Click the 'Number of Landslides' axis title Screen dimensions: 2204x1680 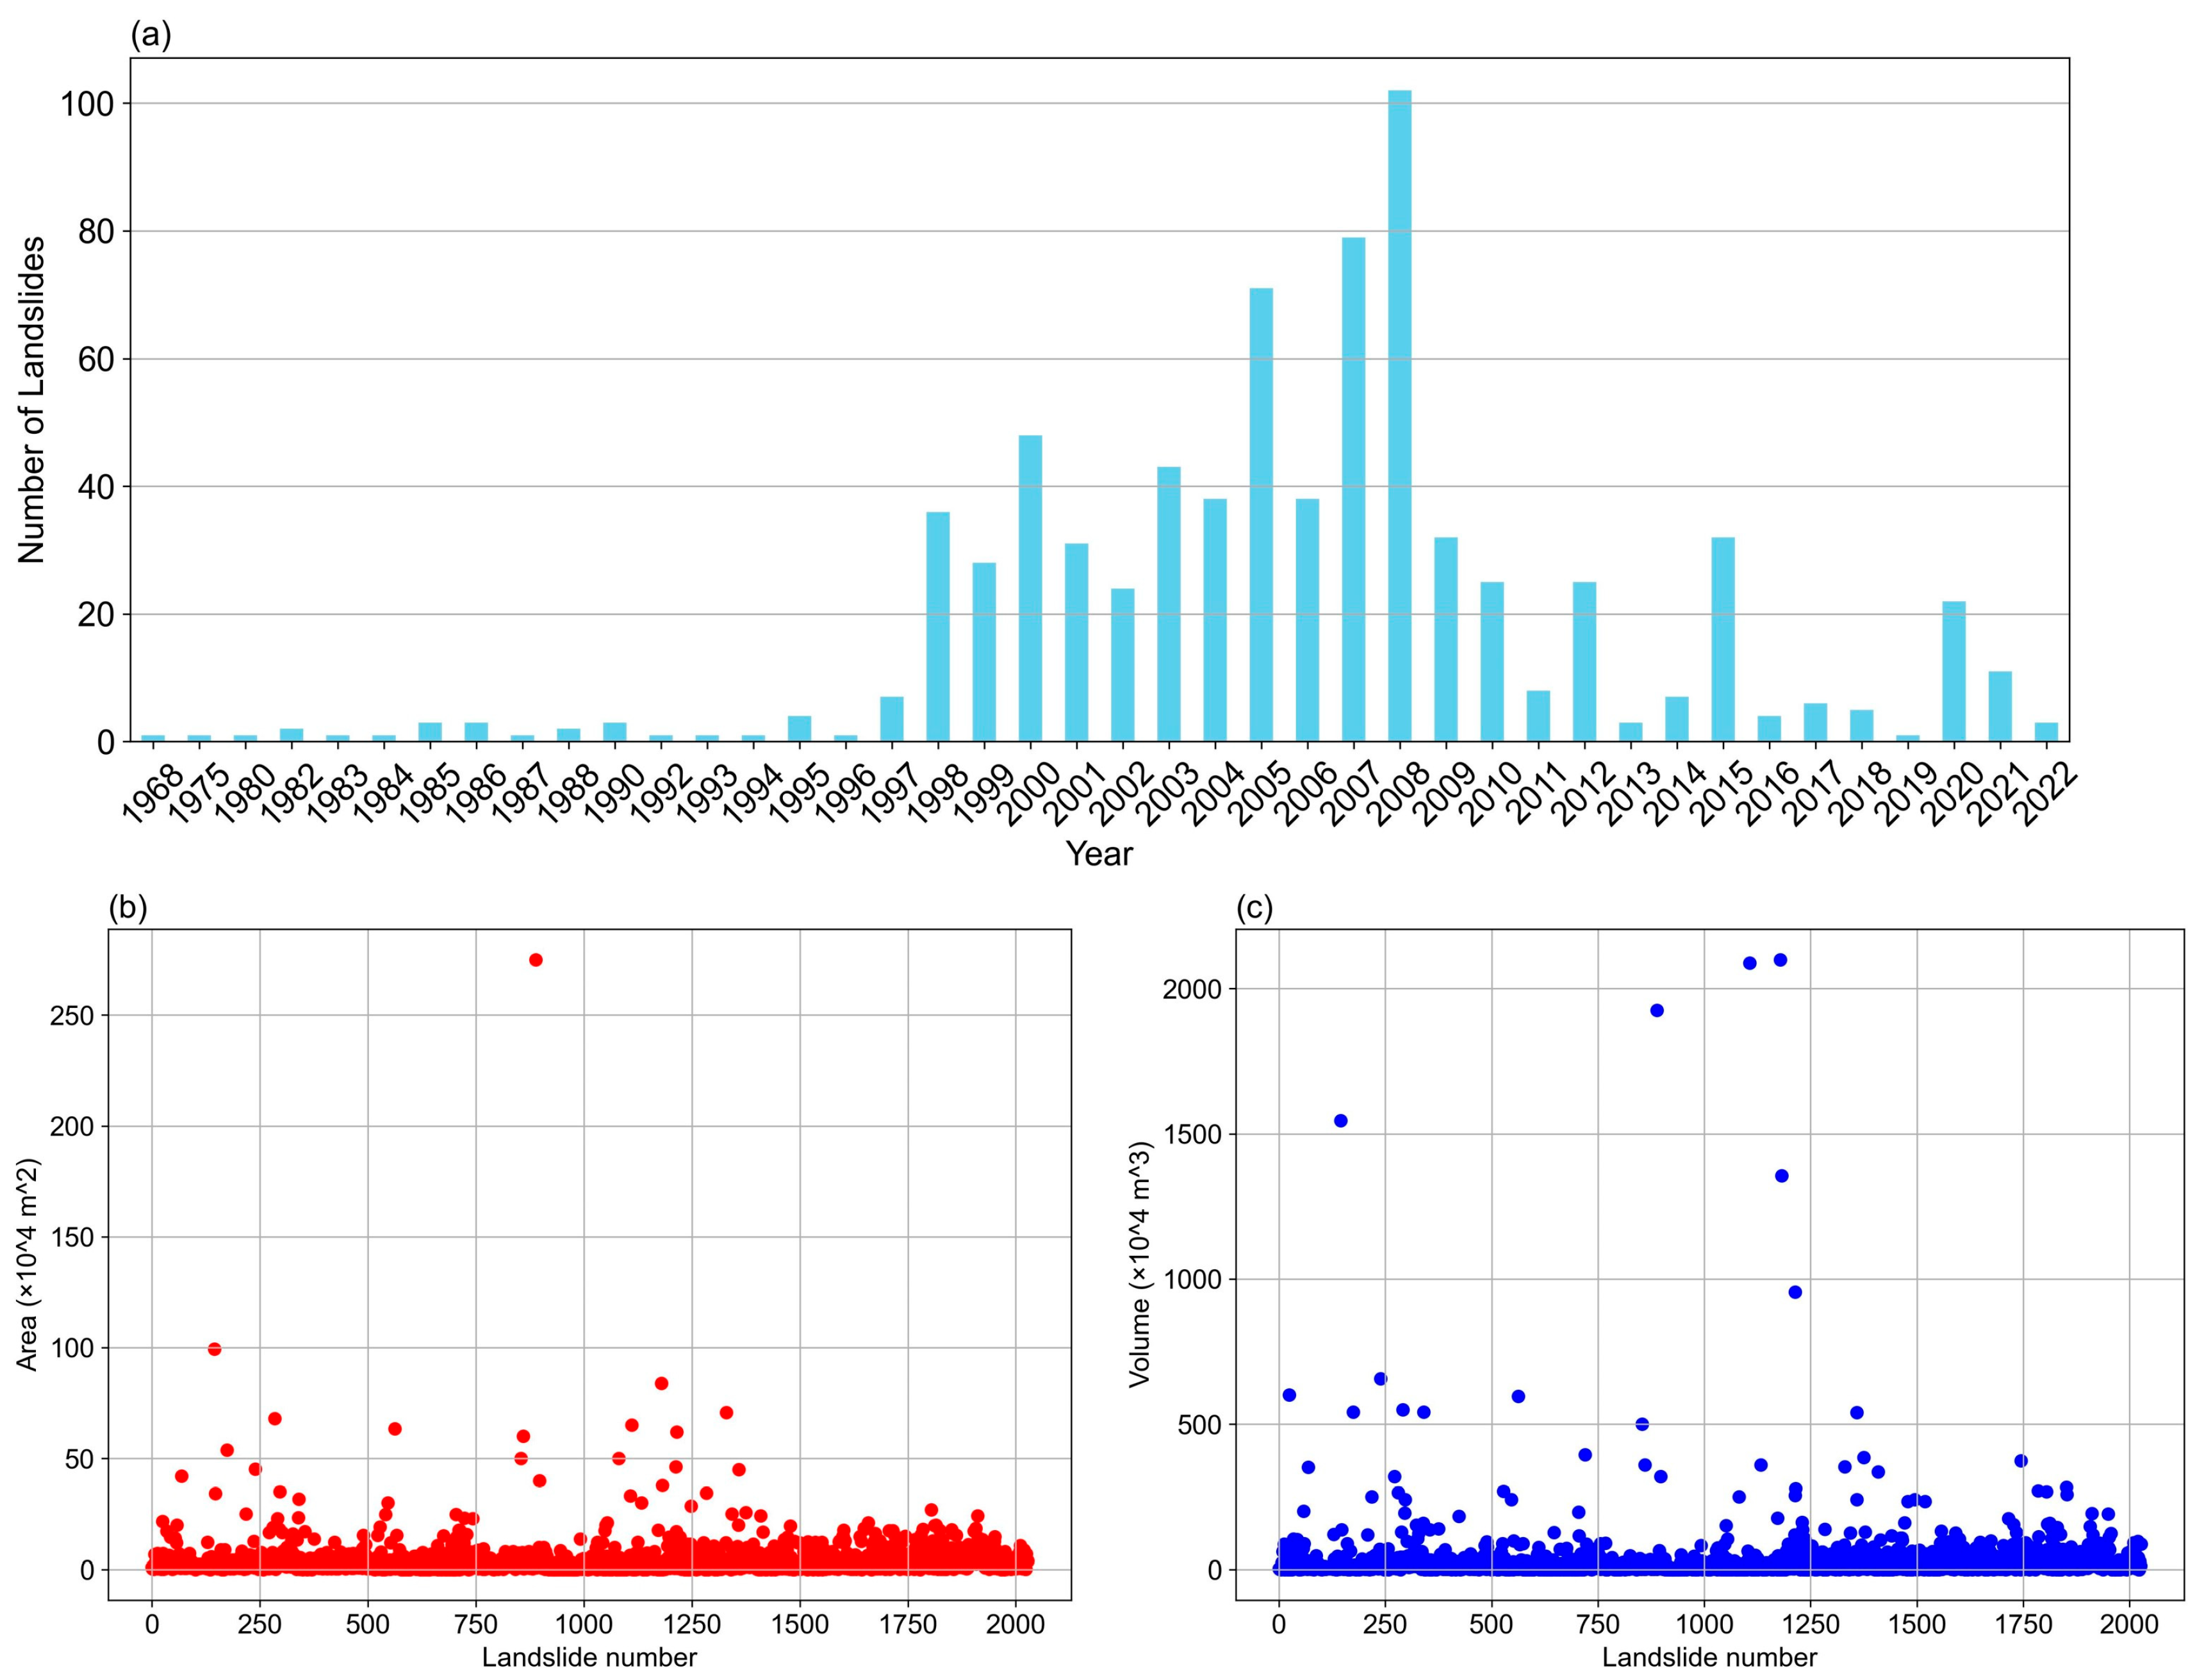(32, 400)
